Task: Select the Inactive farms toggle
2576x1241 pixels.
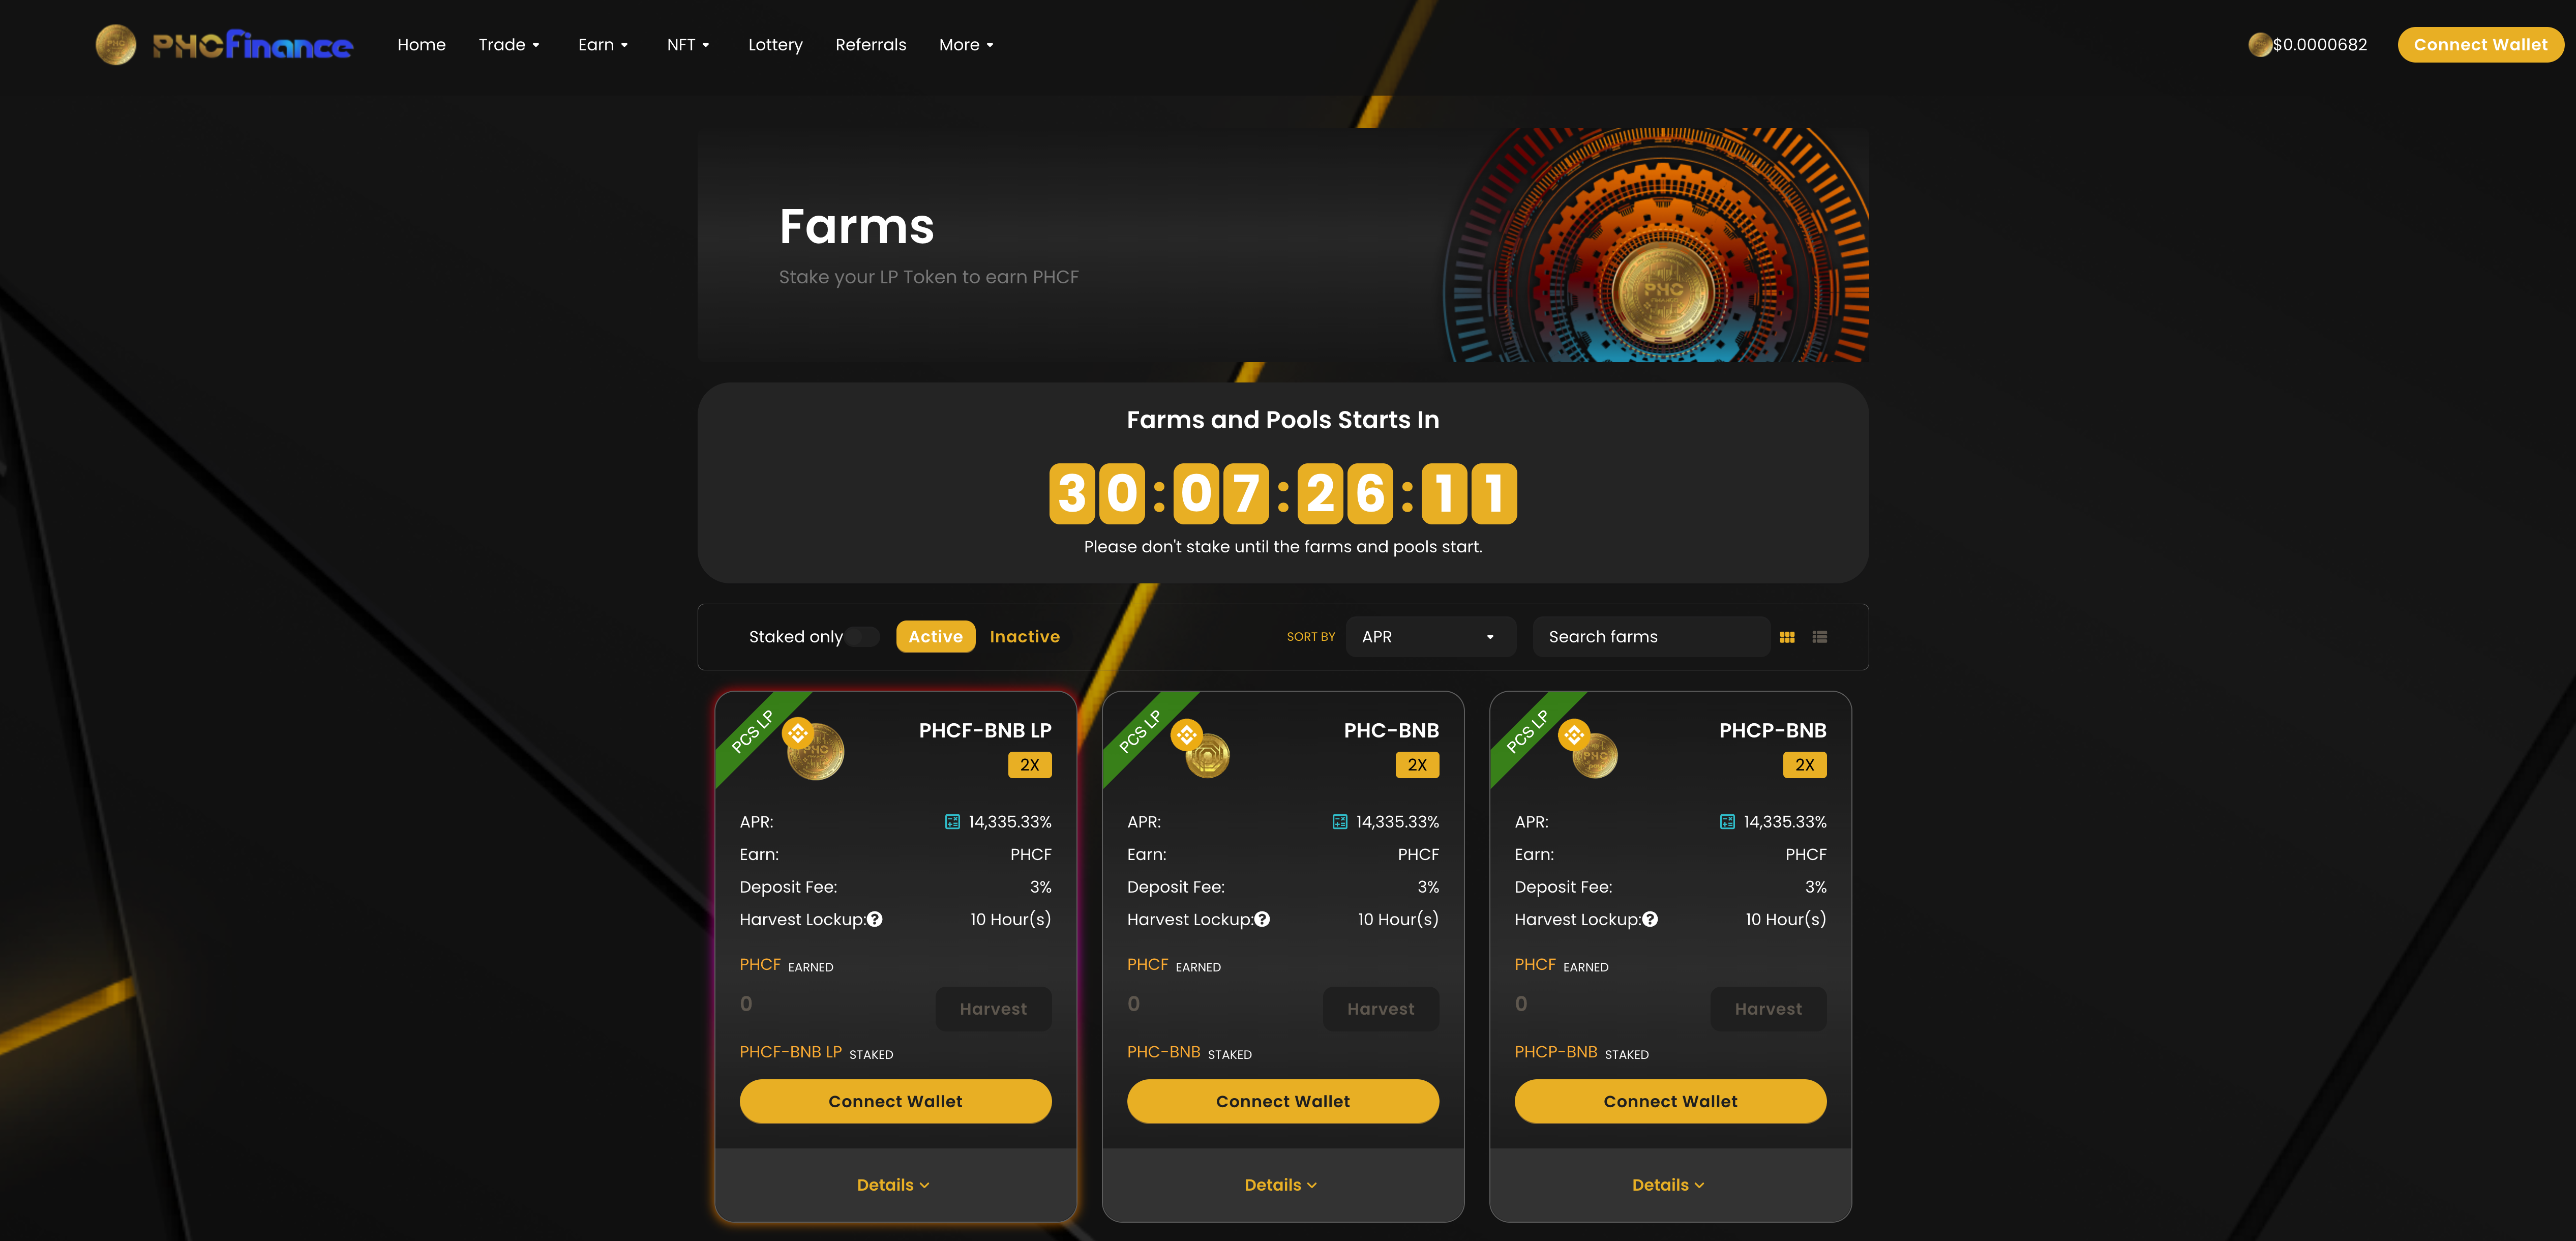Action: point(1024,637)
